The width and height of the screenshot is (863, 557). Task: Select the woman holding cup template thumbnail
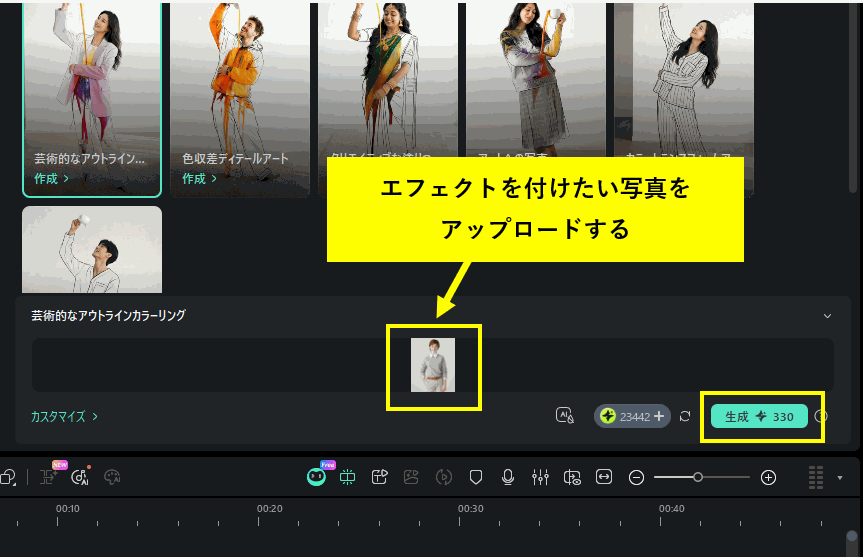[536, 80]
